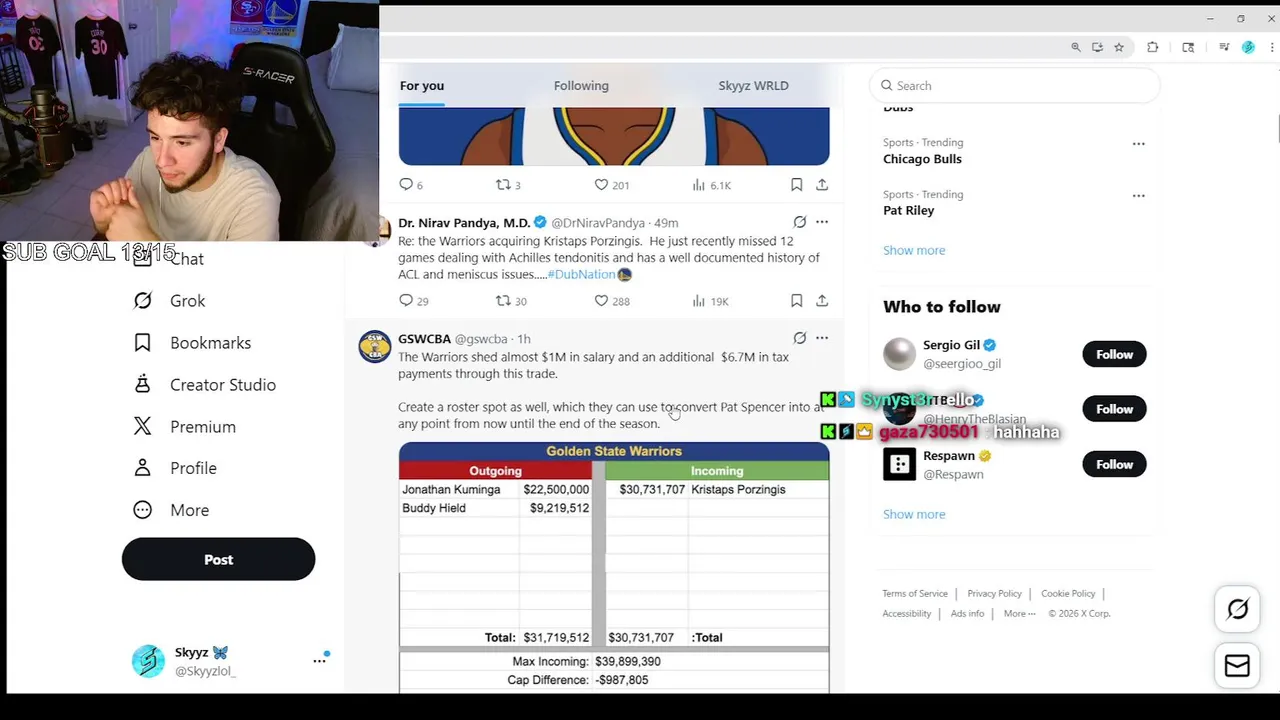
Task: Open Chrome zoom magnifier icon in address bar
Action: click(1076, 47)
